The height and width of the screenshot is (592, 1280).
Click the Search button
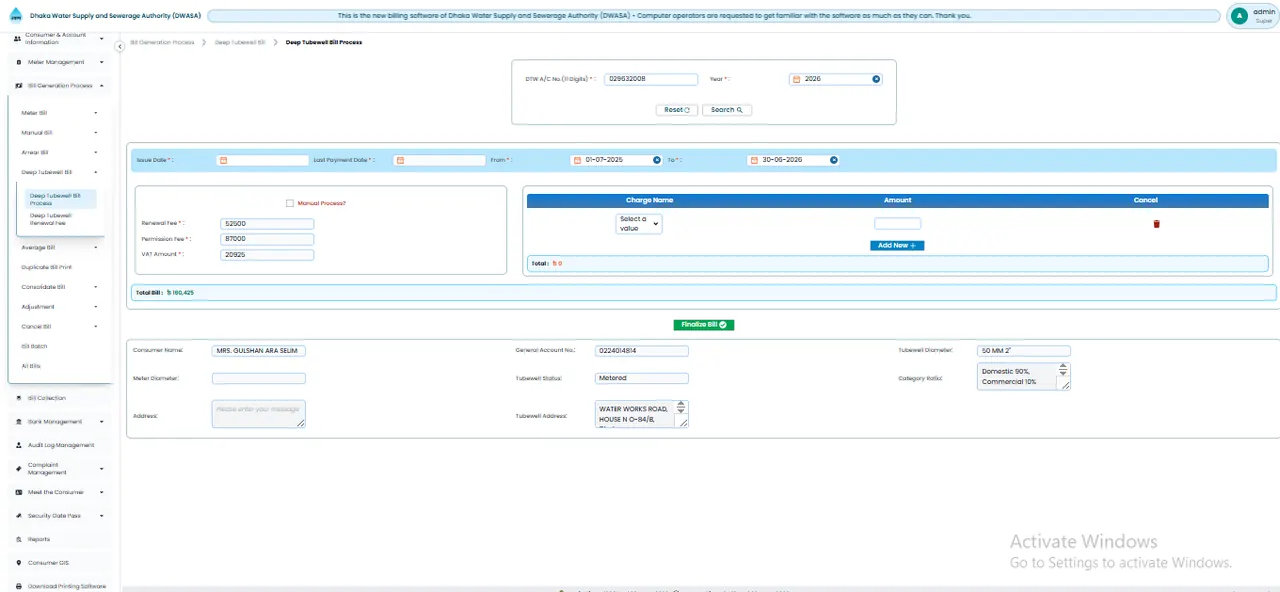[x=727, y=110]
